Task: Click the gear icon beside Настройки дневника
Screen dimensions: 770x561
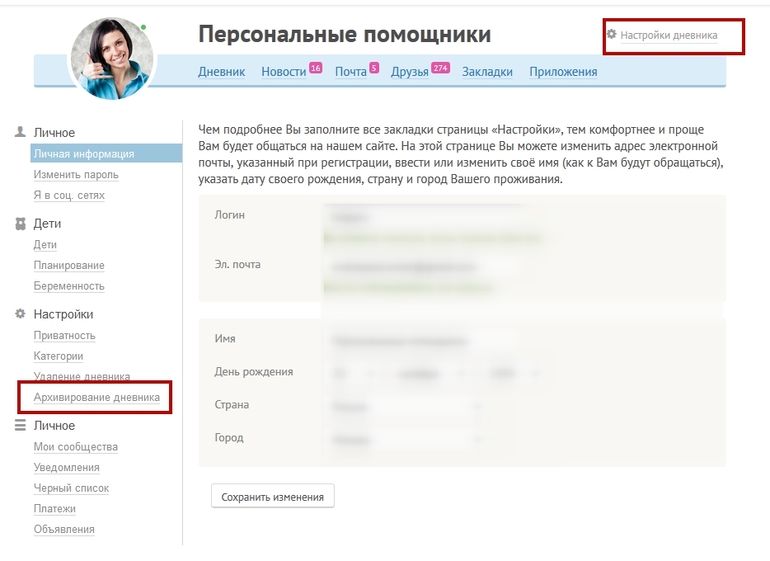Action: click(611, 34)
